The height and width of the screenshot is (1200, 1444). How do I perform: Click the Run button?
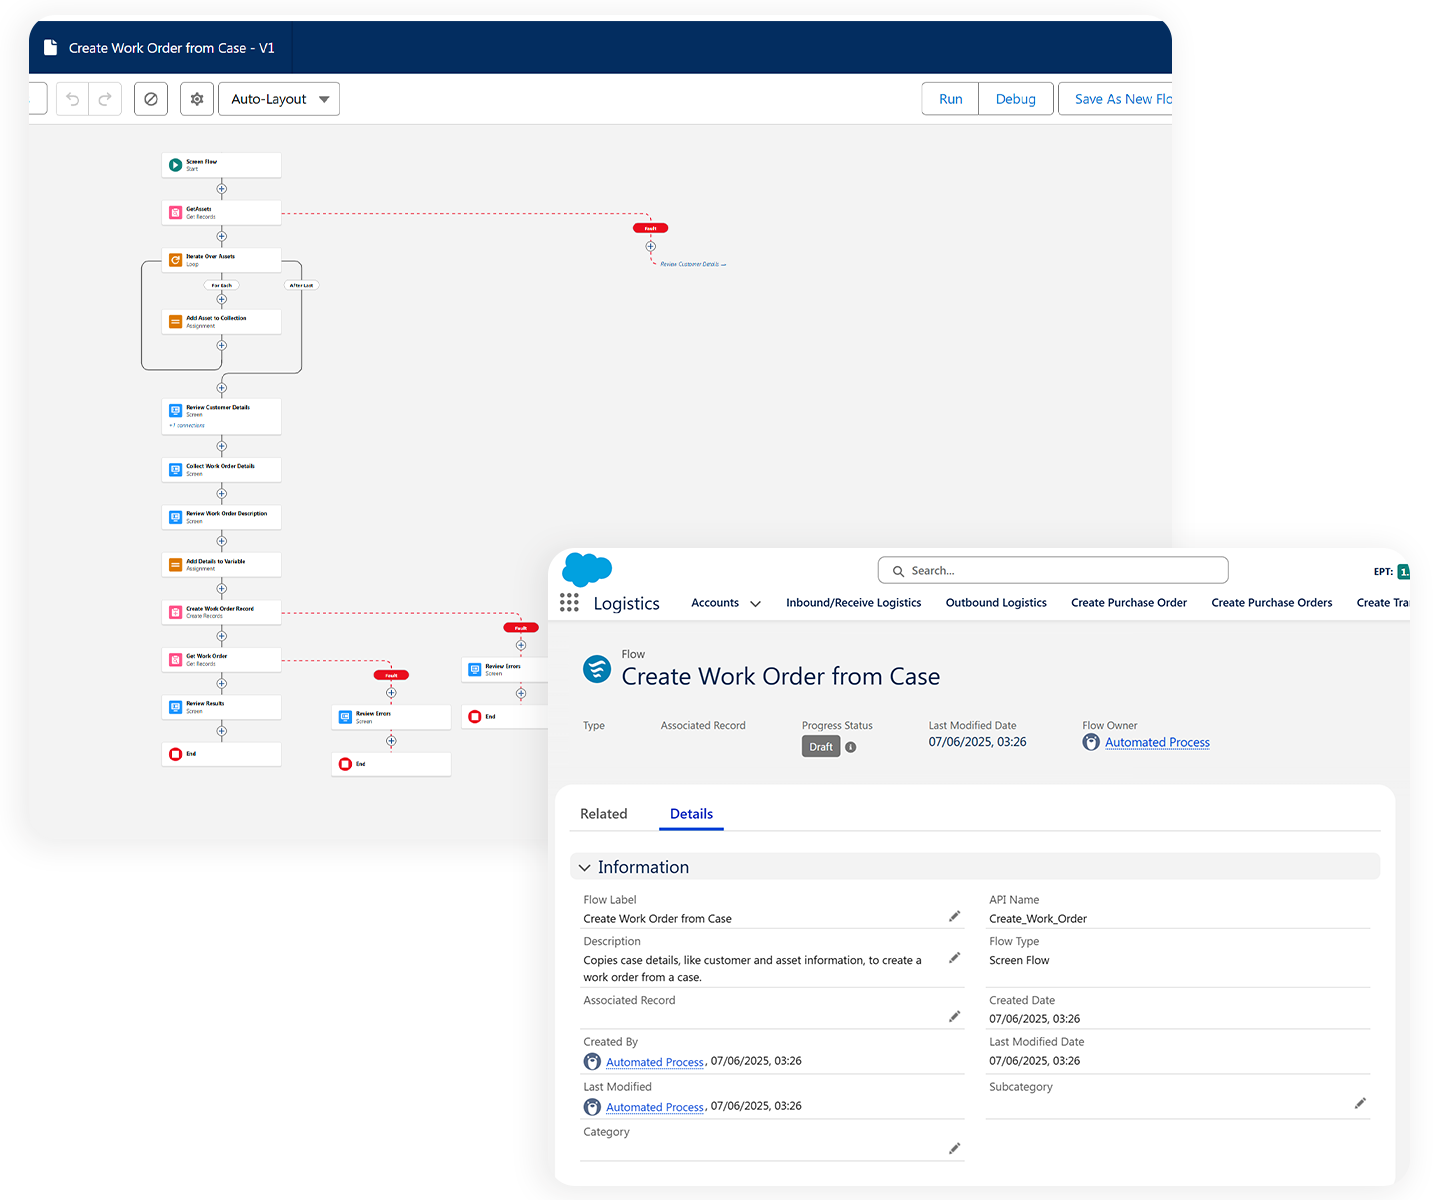pos(950,99)
